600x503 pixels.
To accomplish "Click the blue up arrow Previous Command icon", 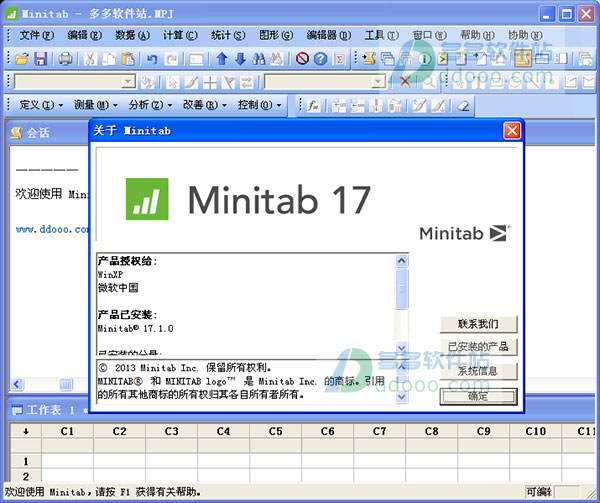I will click(222, 59).
